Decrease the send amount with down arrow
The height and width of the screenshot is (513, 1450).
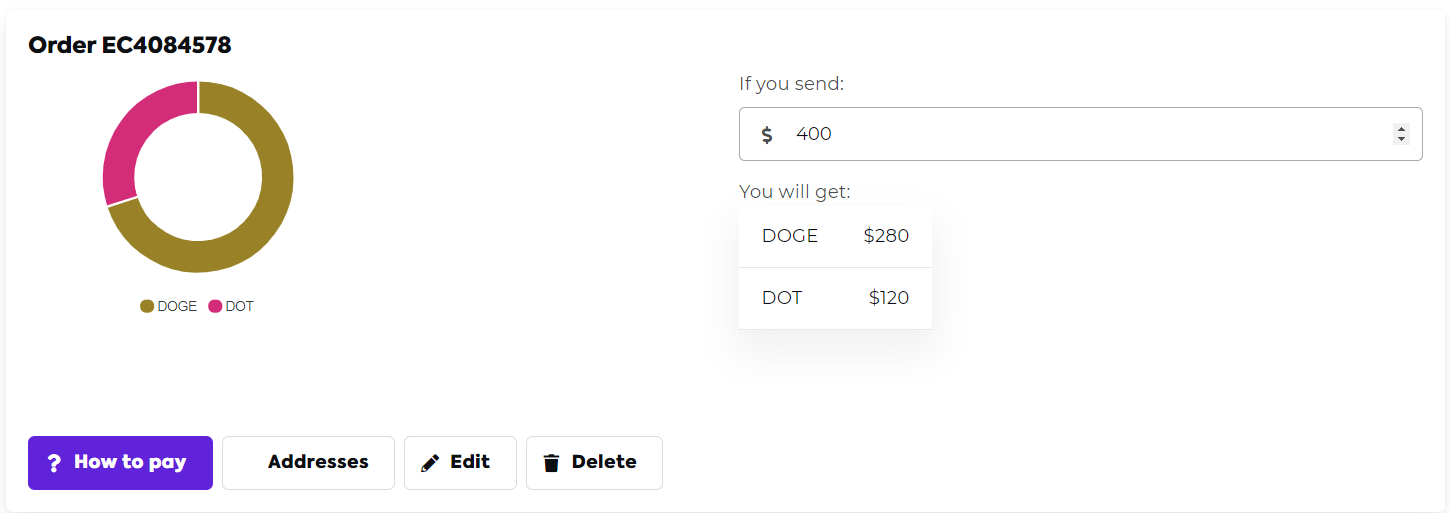click(1401, 139)
